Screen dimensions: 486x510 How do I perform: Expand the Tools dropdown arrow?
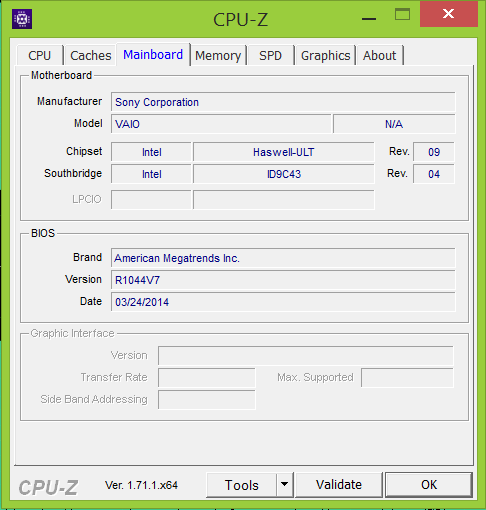click(285, 484)
